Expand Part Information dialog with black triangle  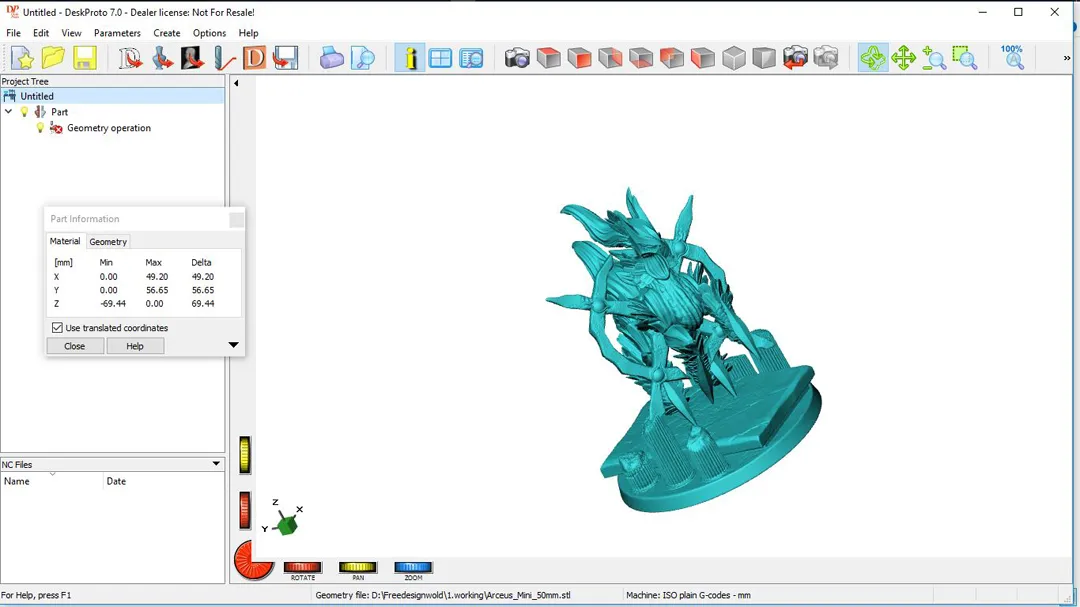[233, 344]
